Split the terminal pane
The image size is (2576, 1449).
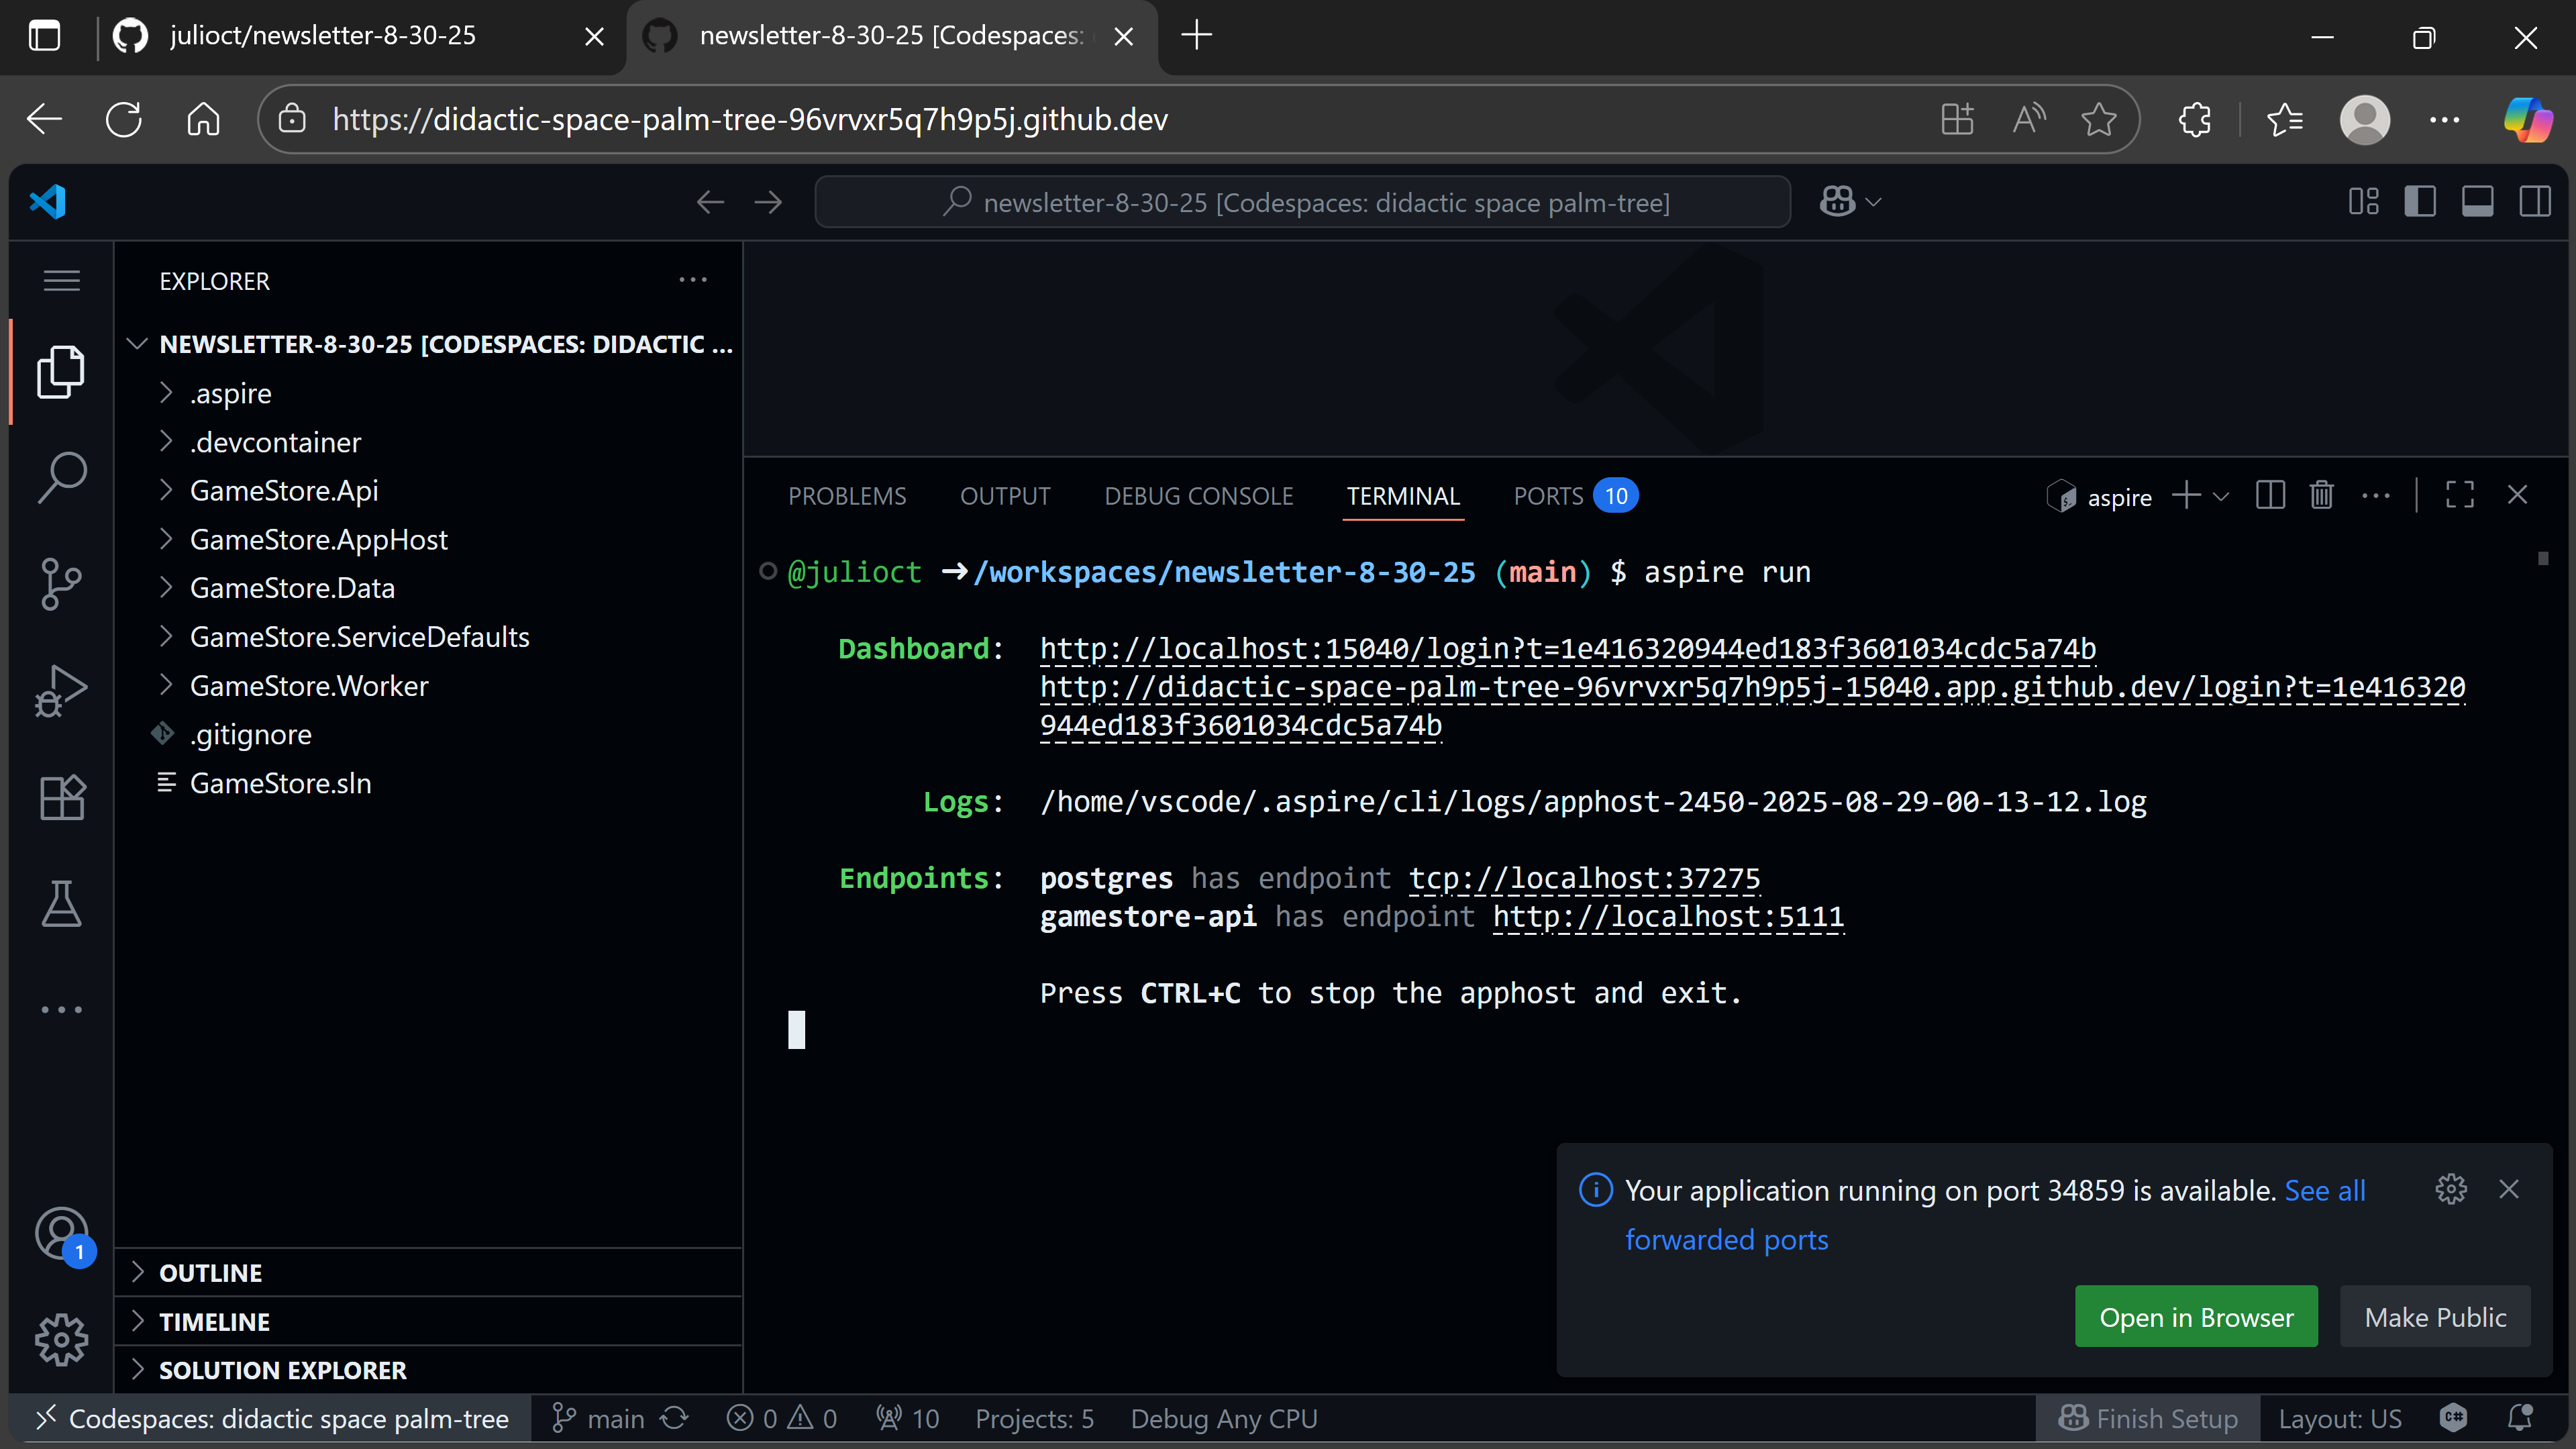click(2270, 495)
